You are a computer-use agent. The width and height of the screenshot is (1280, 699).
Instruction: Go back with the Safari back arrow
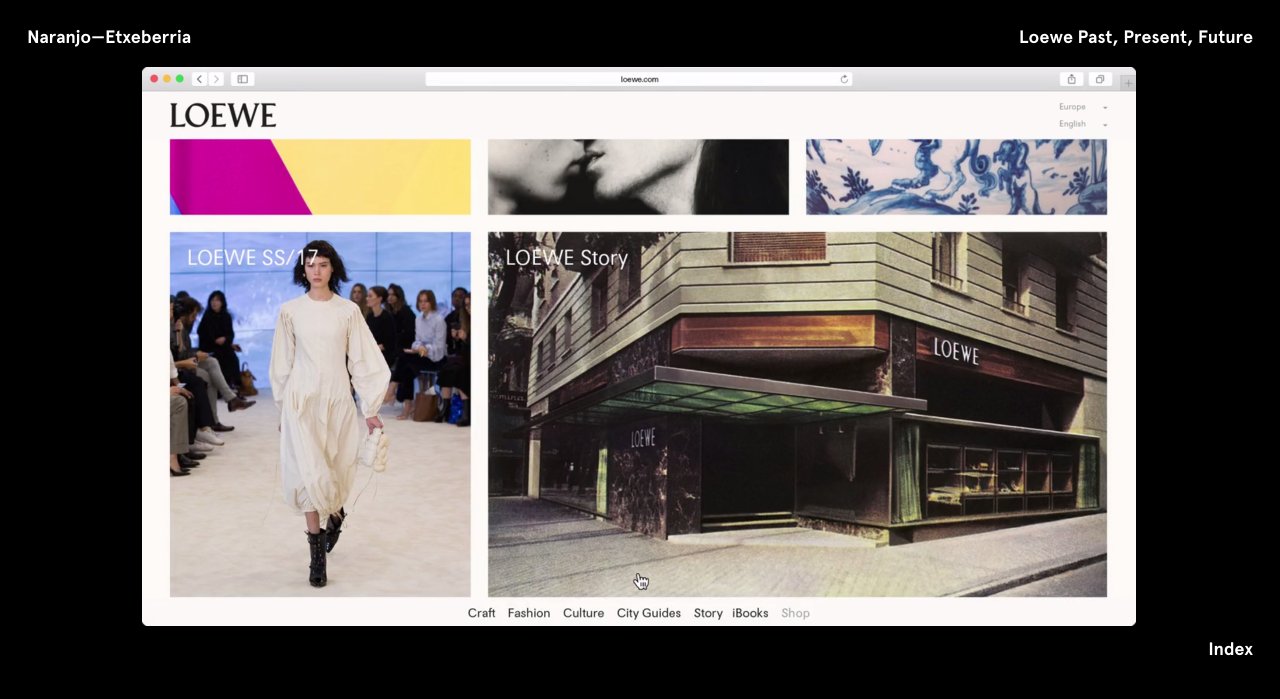(x=199, y=79)
